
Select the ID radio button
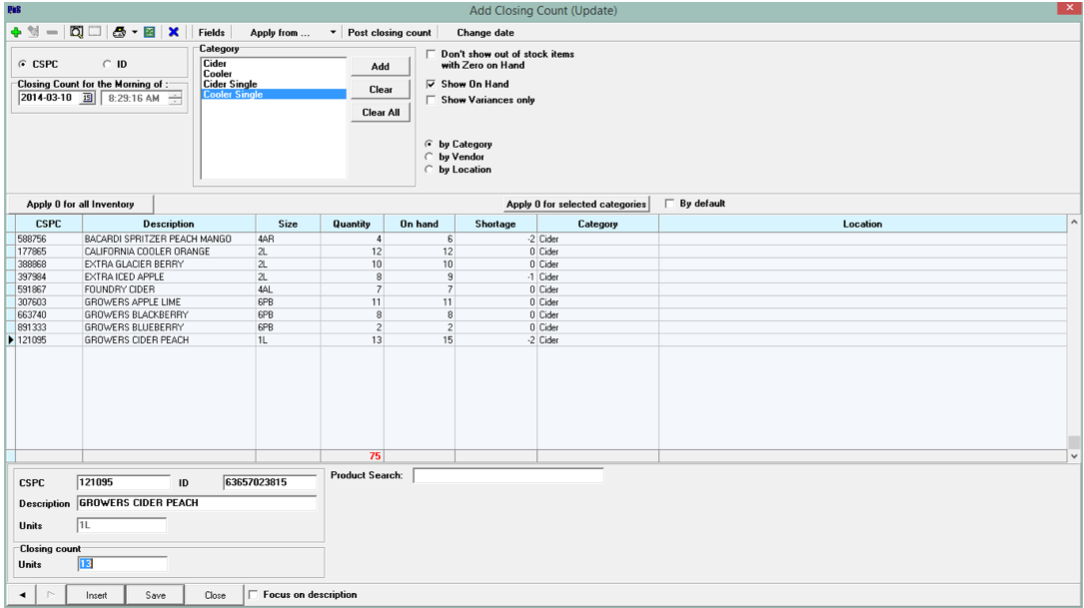[x=106, y=64]
